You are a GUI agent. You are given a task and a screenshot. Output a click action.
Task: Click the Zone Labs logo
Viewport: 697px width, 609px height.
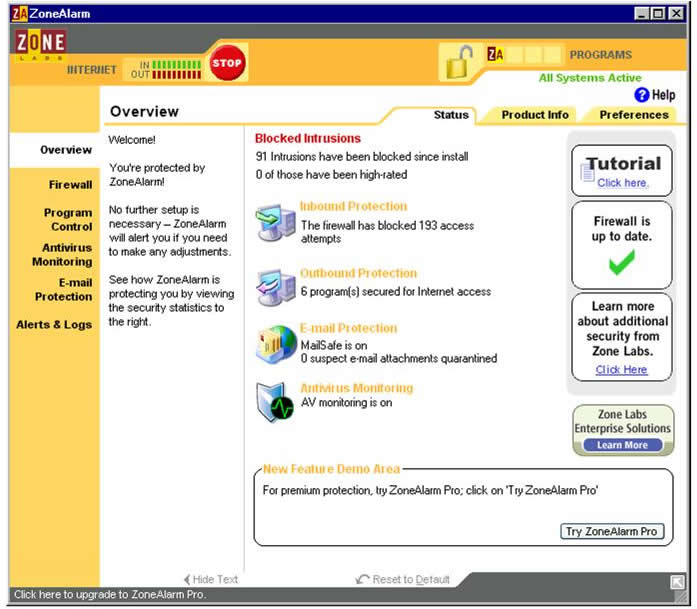click(x=41, y=45)
